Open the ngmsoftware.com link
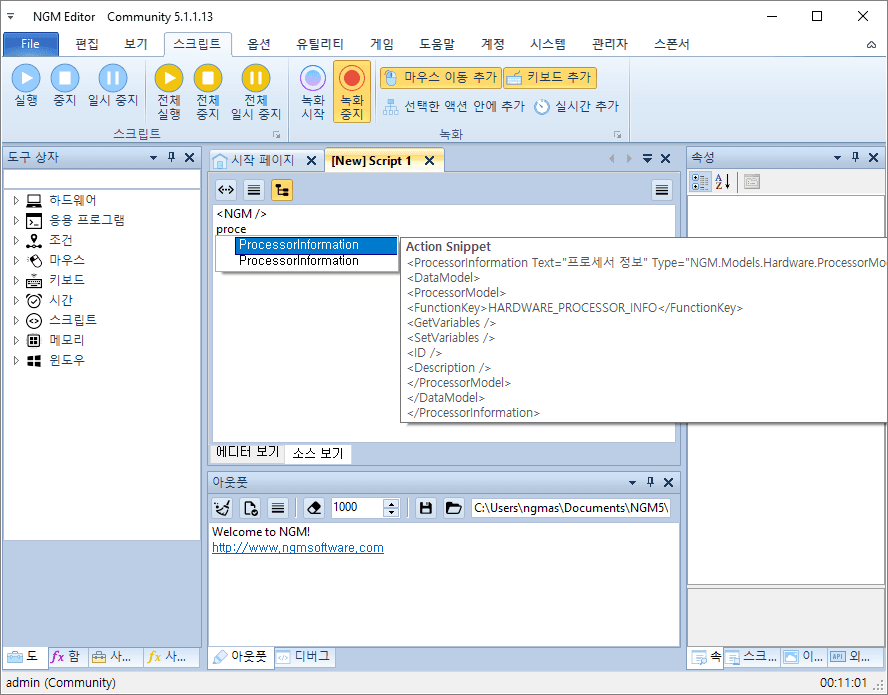 coord(298,548)
